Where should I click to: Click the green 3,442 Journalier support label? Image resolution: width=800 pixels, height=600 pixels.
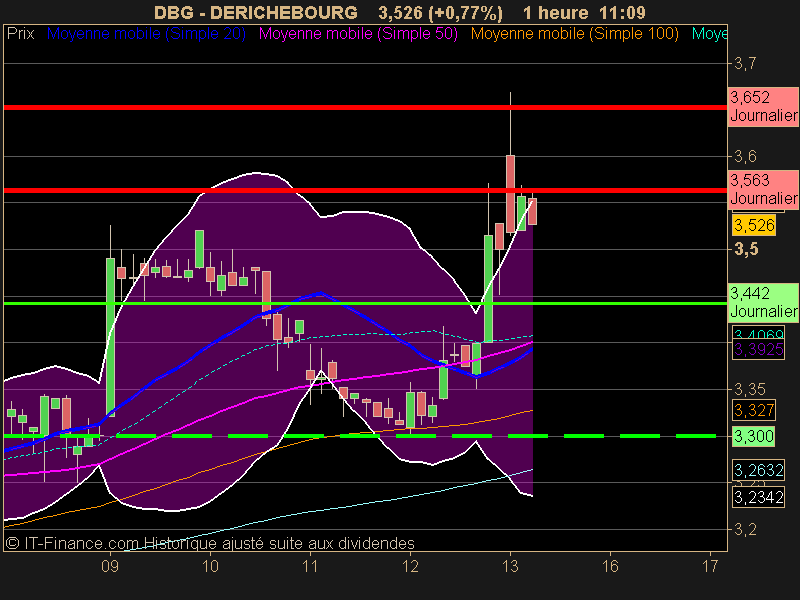(x=763, y=303)
